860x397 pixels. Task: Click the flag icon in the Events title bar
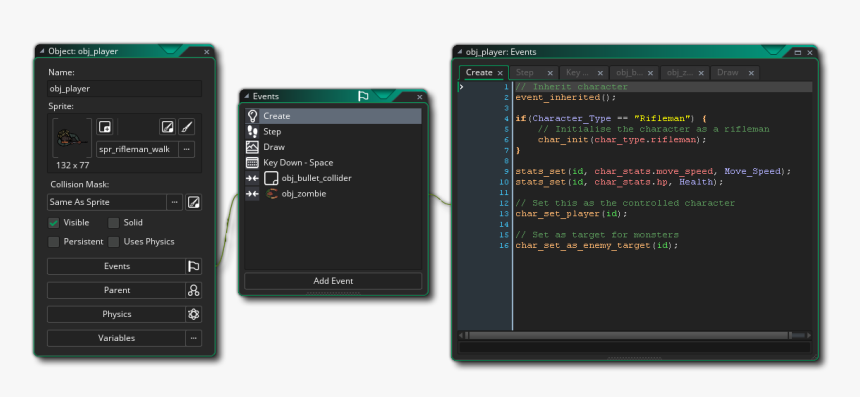tap(363, 96)
